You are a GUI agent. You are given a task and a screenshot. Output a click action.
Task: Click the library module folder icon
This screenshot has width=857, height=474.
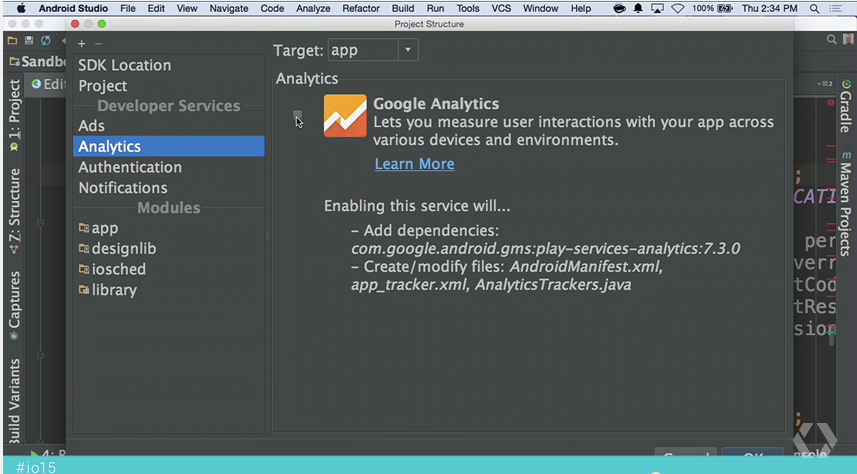(x=84, y=289)
